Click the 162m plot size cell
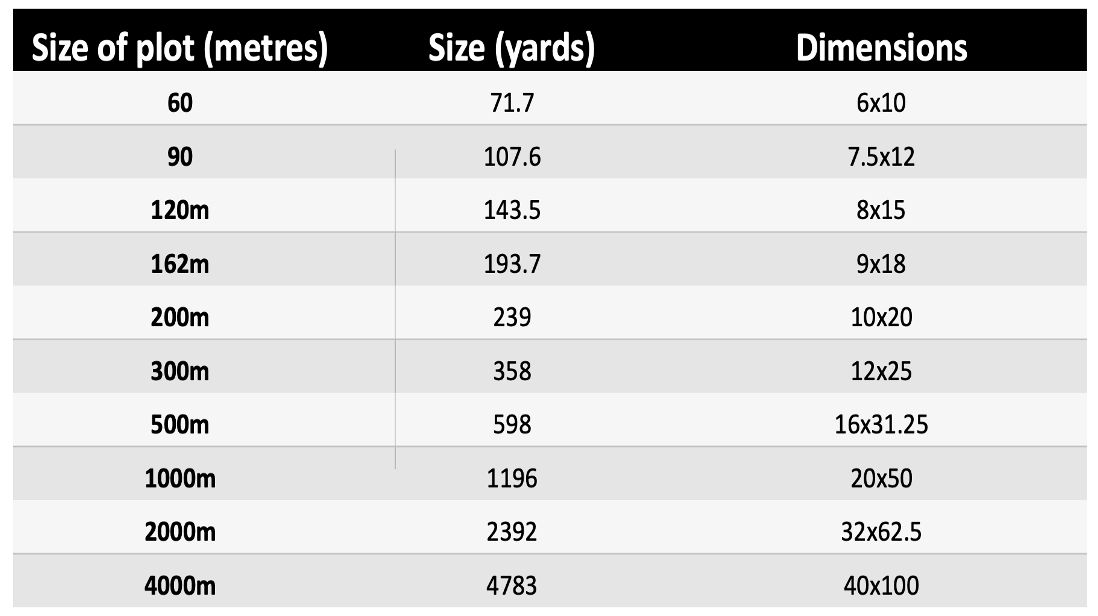 (x=181, y=265)
